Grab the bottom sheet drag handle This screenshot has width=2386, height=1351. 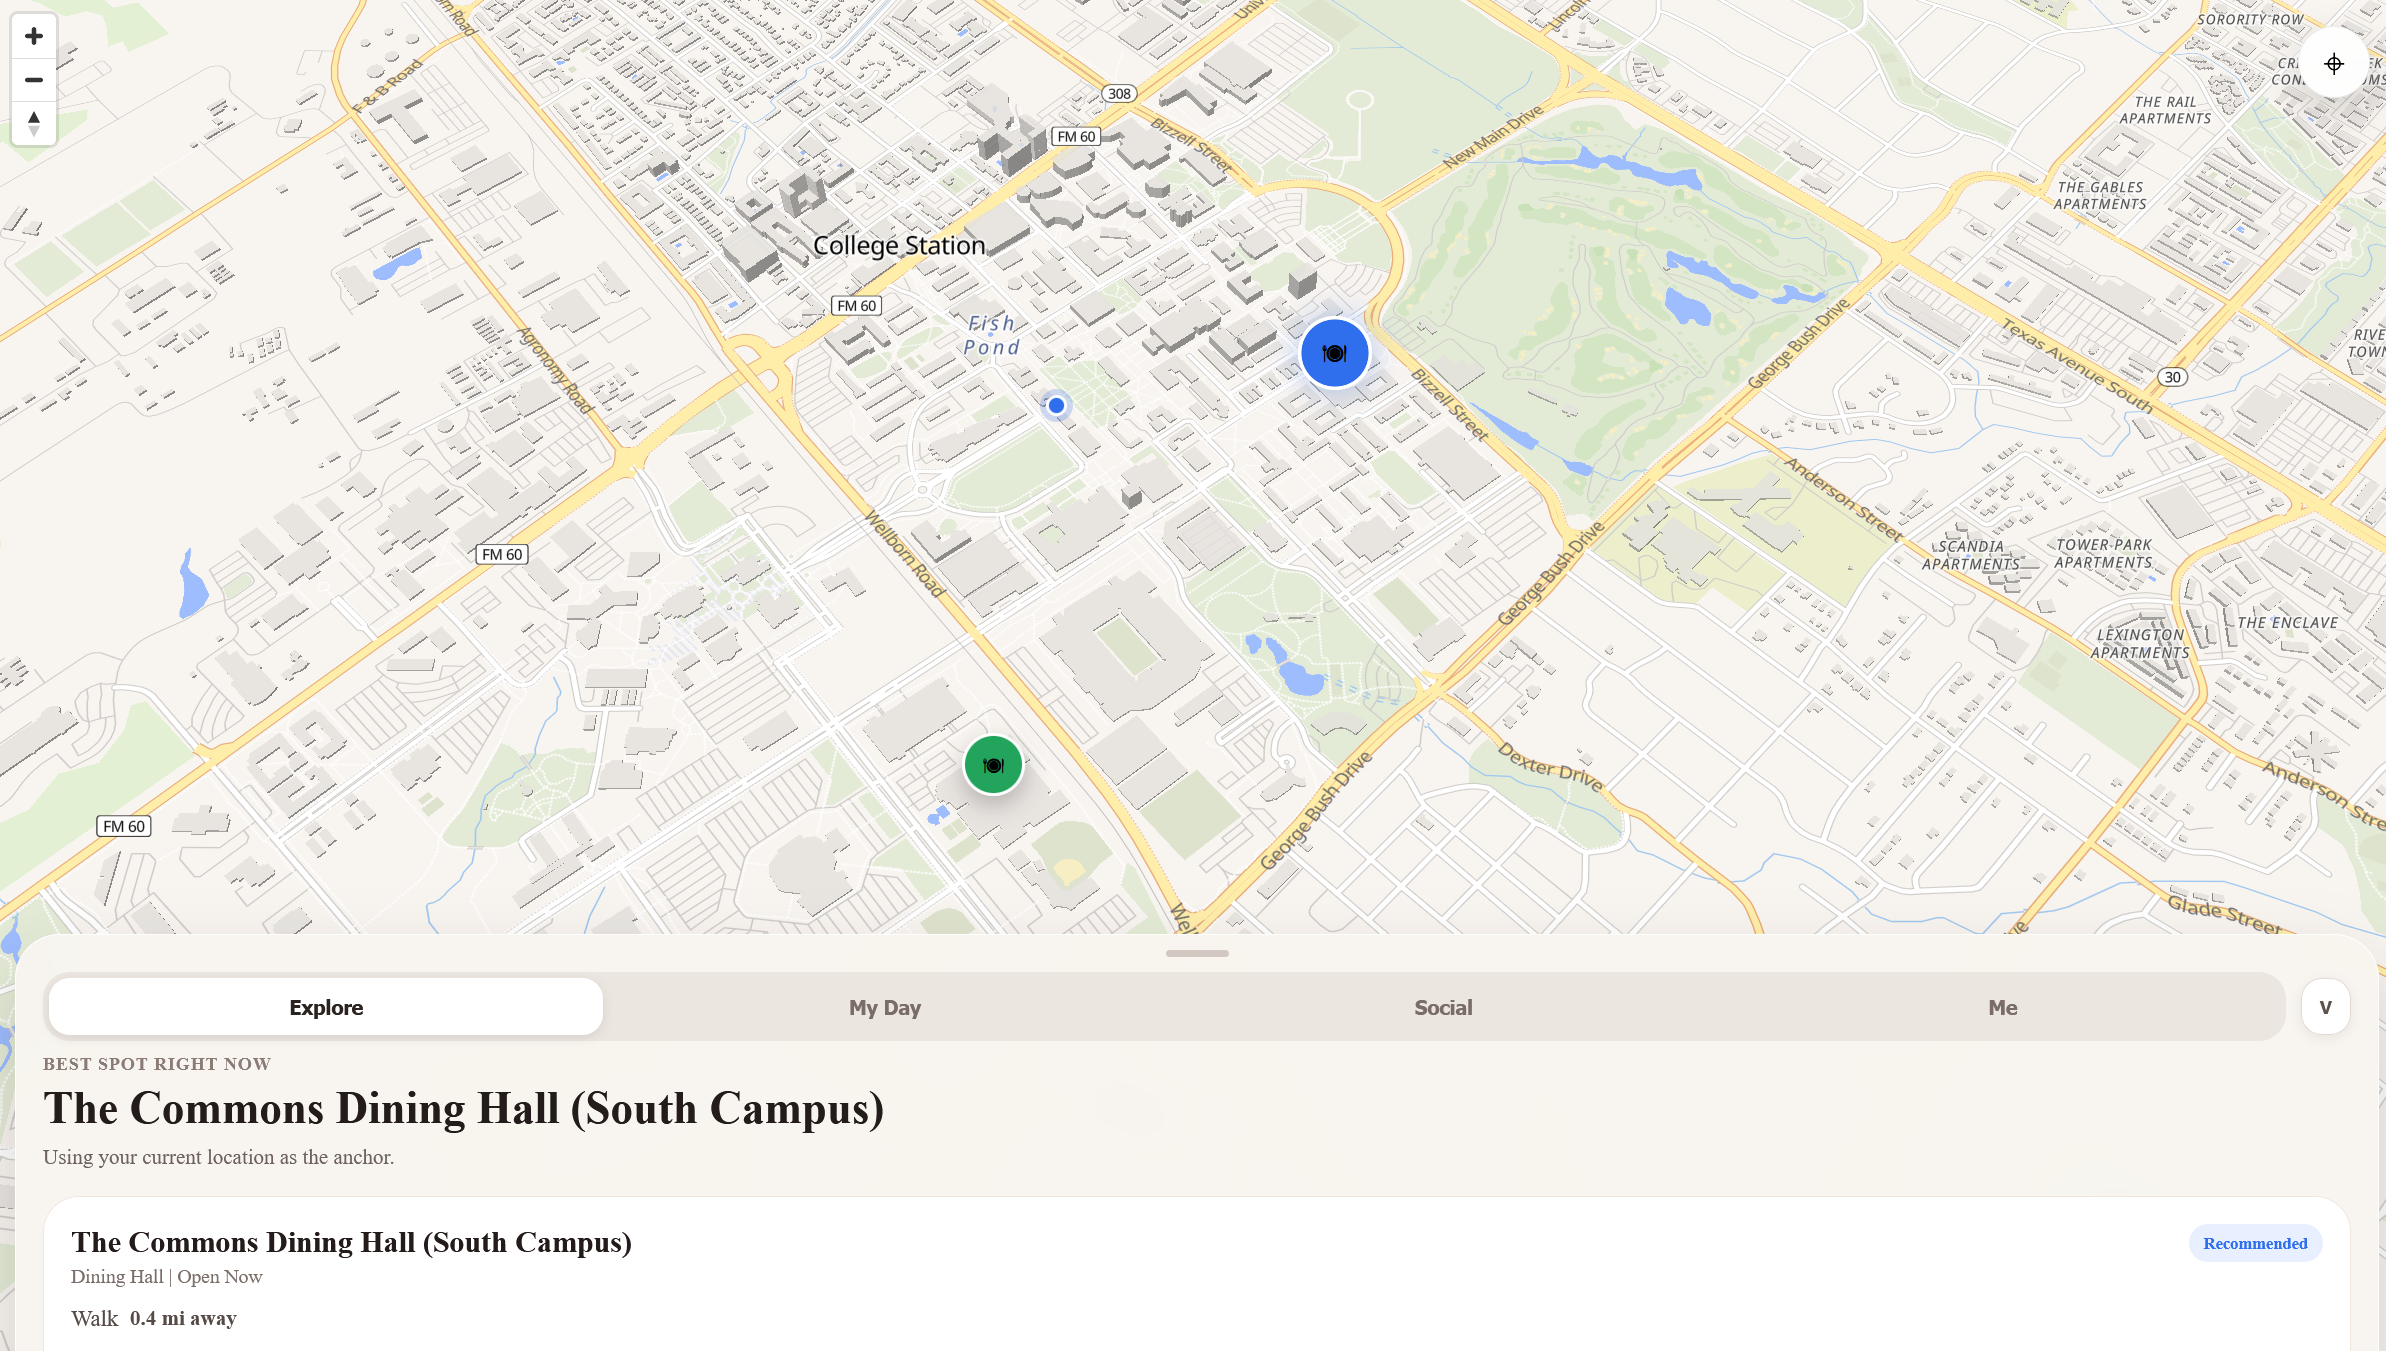click(x=1197, y=953)
